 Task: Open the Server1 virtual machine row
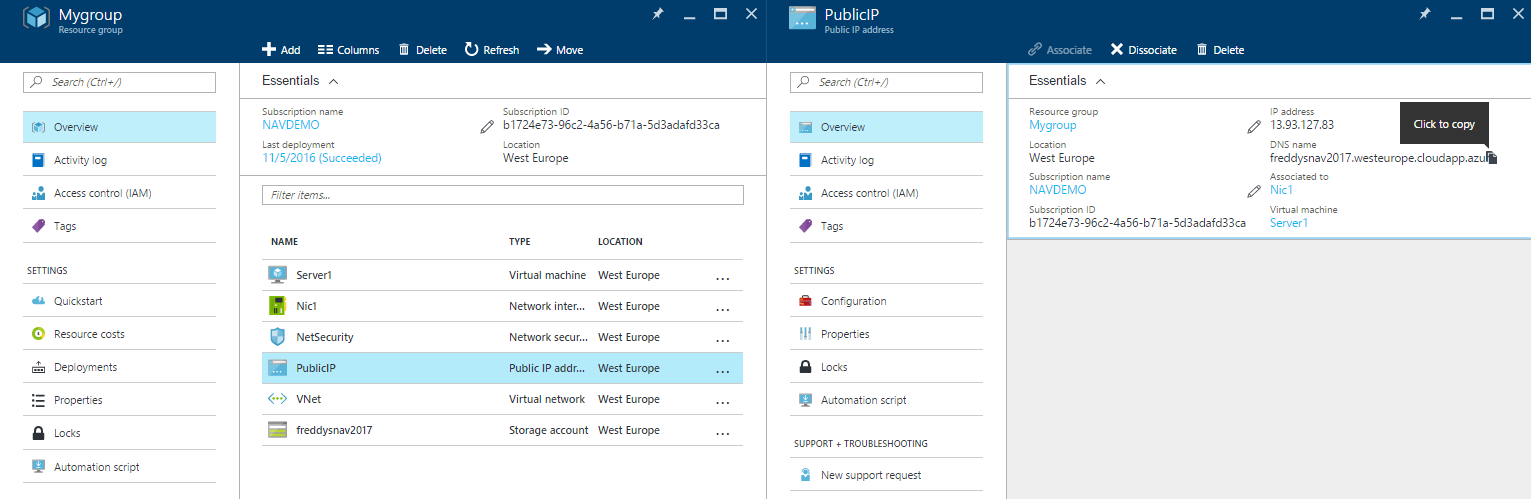314,275
